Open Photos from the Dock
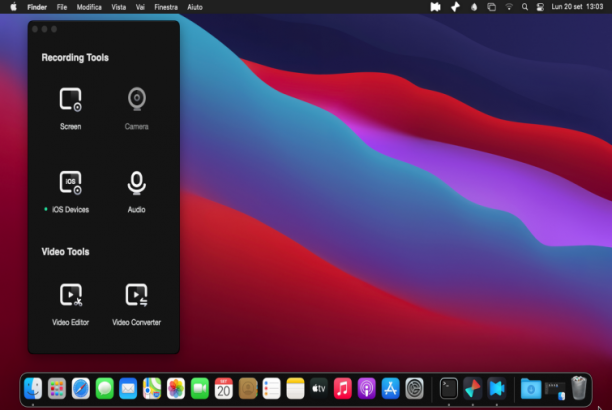 pyautogui.click(x=176, y=388)
